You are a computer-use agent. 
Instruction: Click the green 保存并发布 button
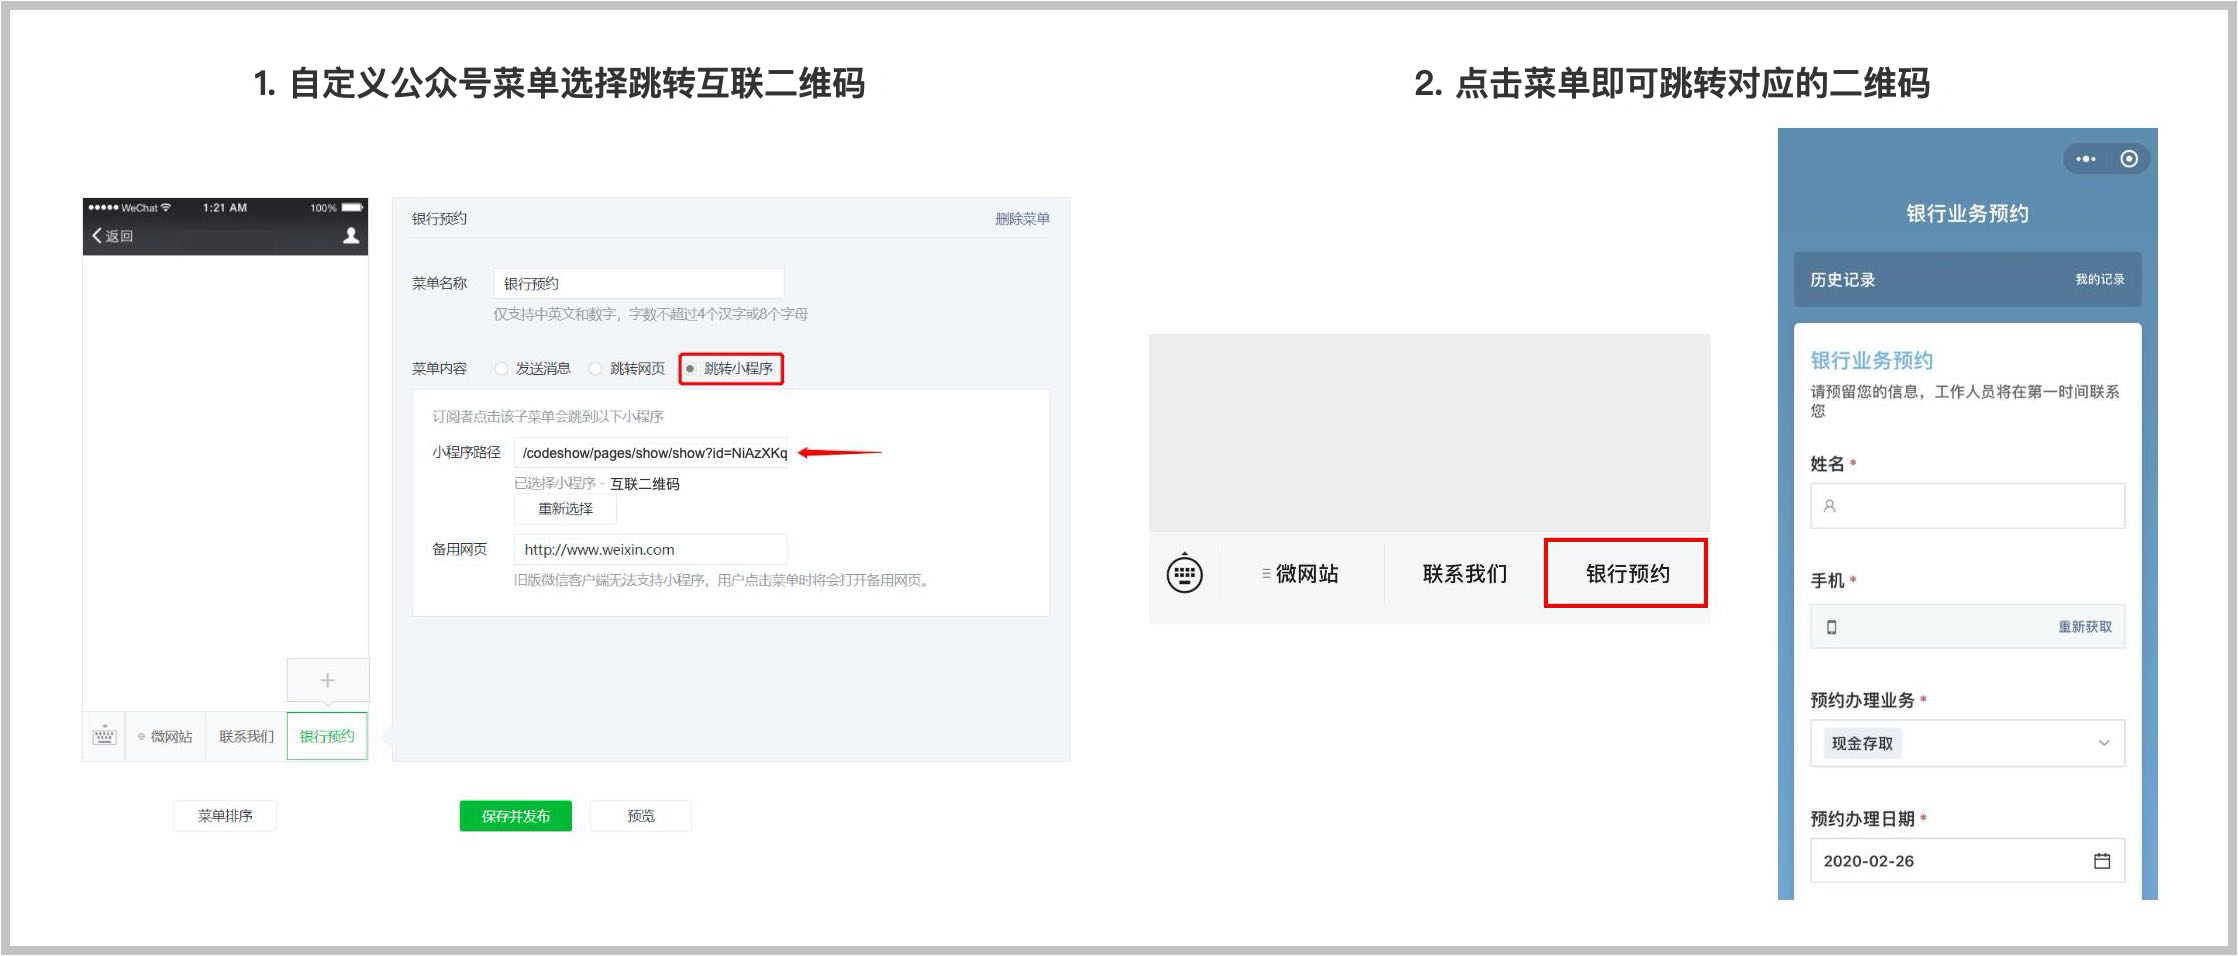[516, 816]
